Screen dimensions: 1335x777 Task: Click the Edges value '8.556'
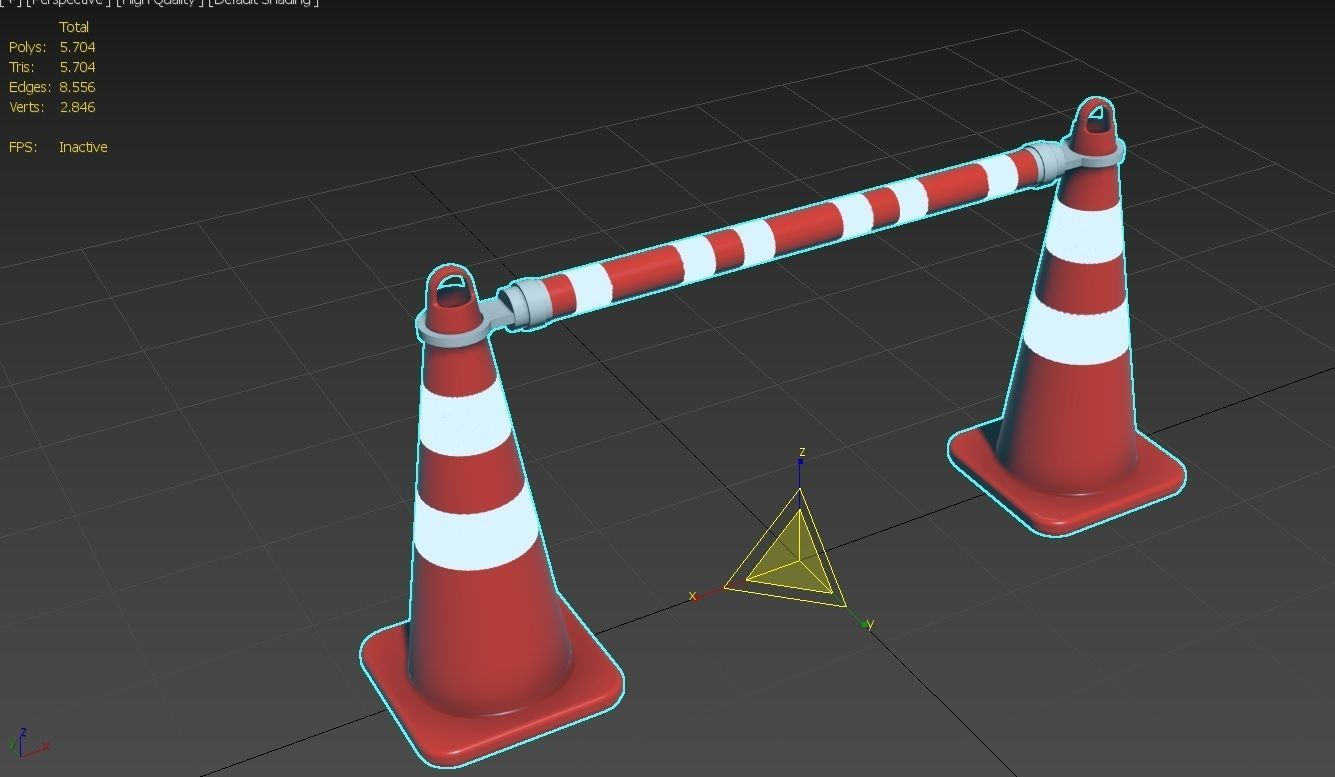(x=77, y=87)
